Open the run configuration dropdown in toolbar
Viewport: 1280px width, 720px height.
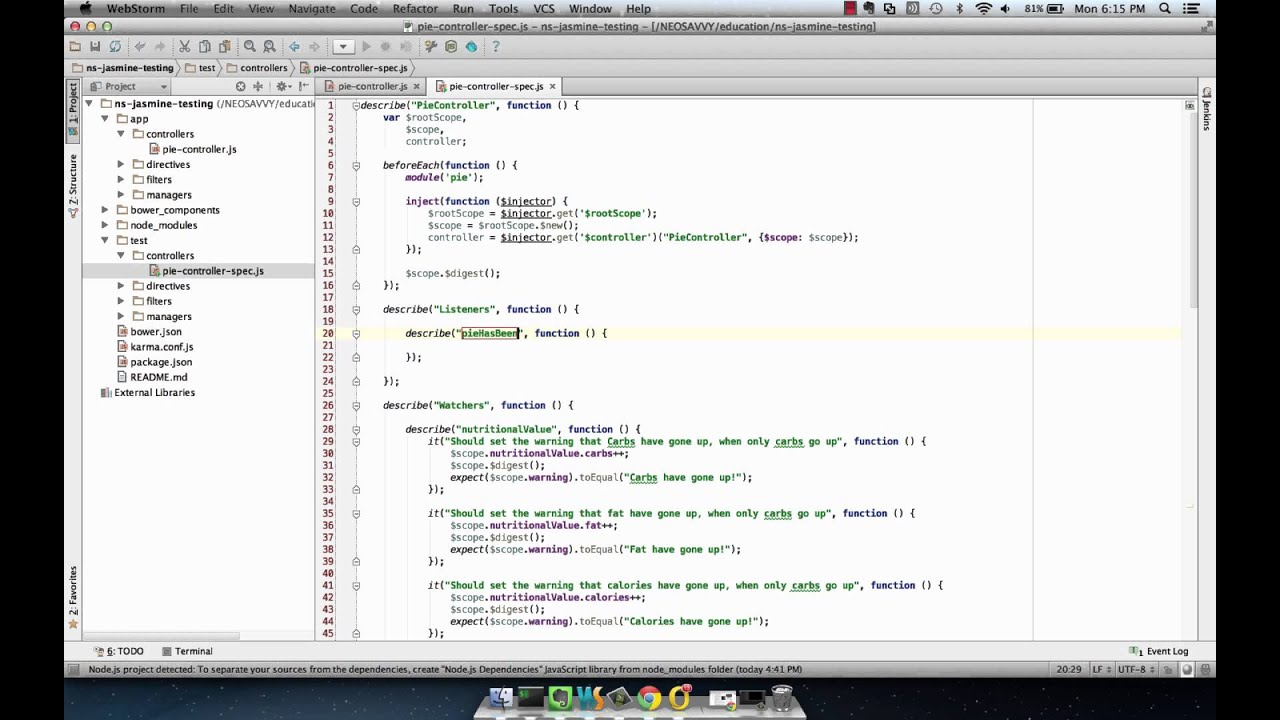(342, 47)
